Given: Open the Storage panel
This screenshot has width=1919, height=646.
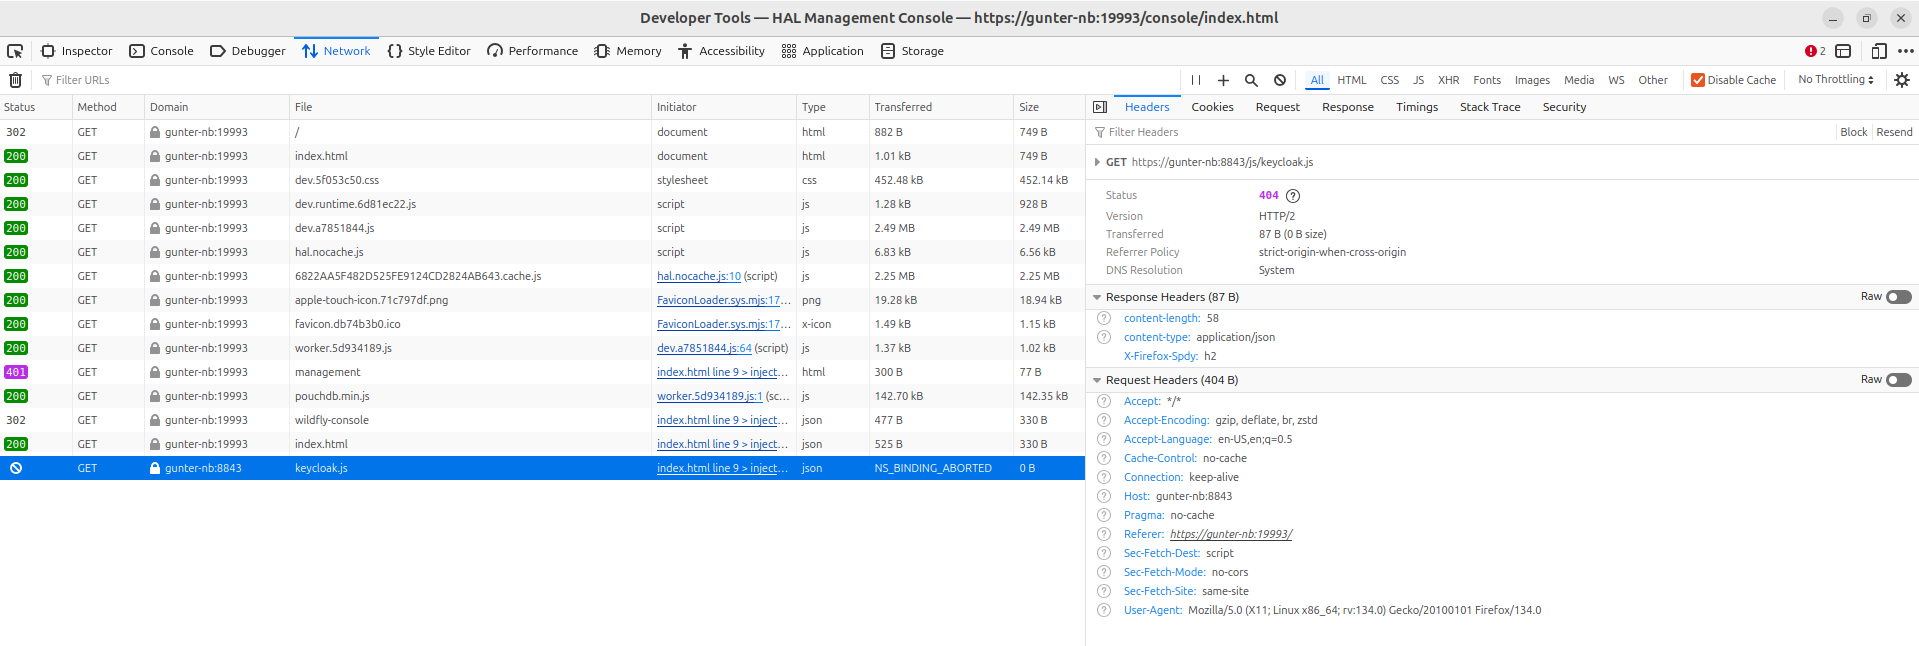Looking at the screenshot, I should tap(912, 51).
